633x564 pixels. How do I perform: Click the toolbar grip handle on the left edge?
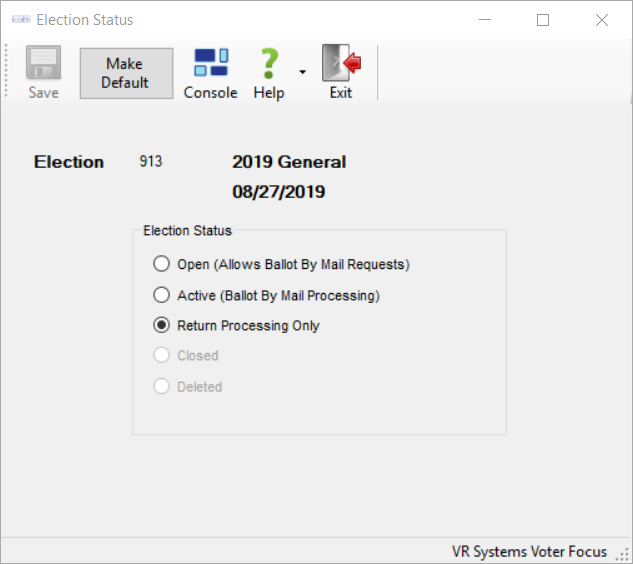[6, 71]
